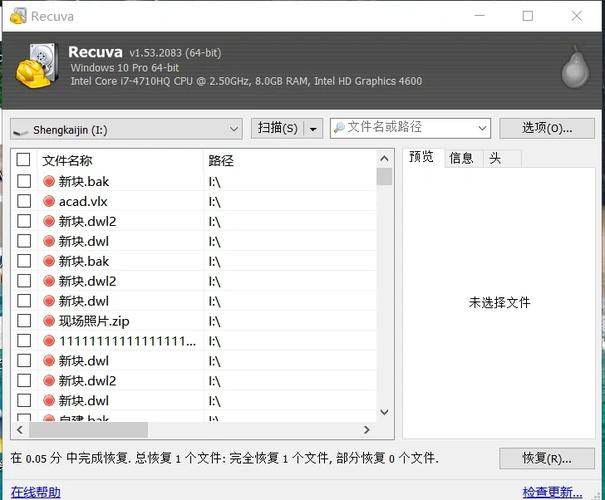Click the drive icon beside Shengkaijin (I:)
The width and height of the screenshot is (605, 500).
(x=21, y=132)
